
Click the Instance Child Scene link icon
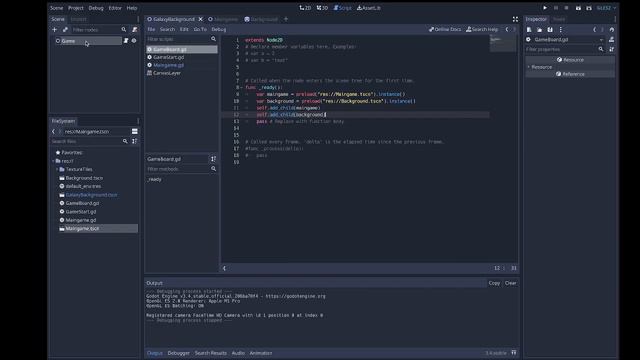tap(65, 29)
